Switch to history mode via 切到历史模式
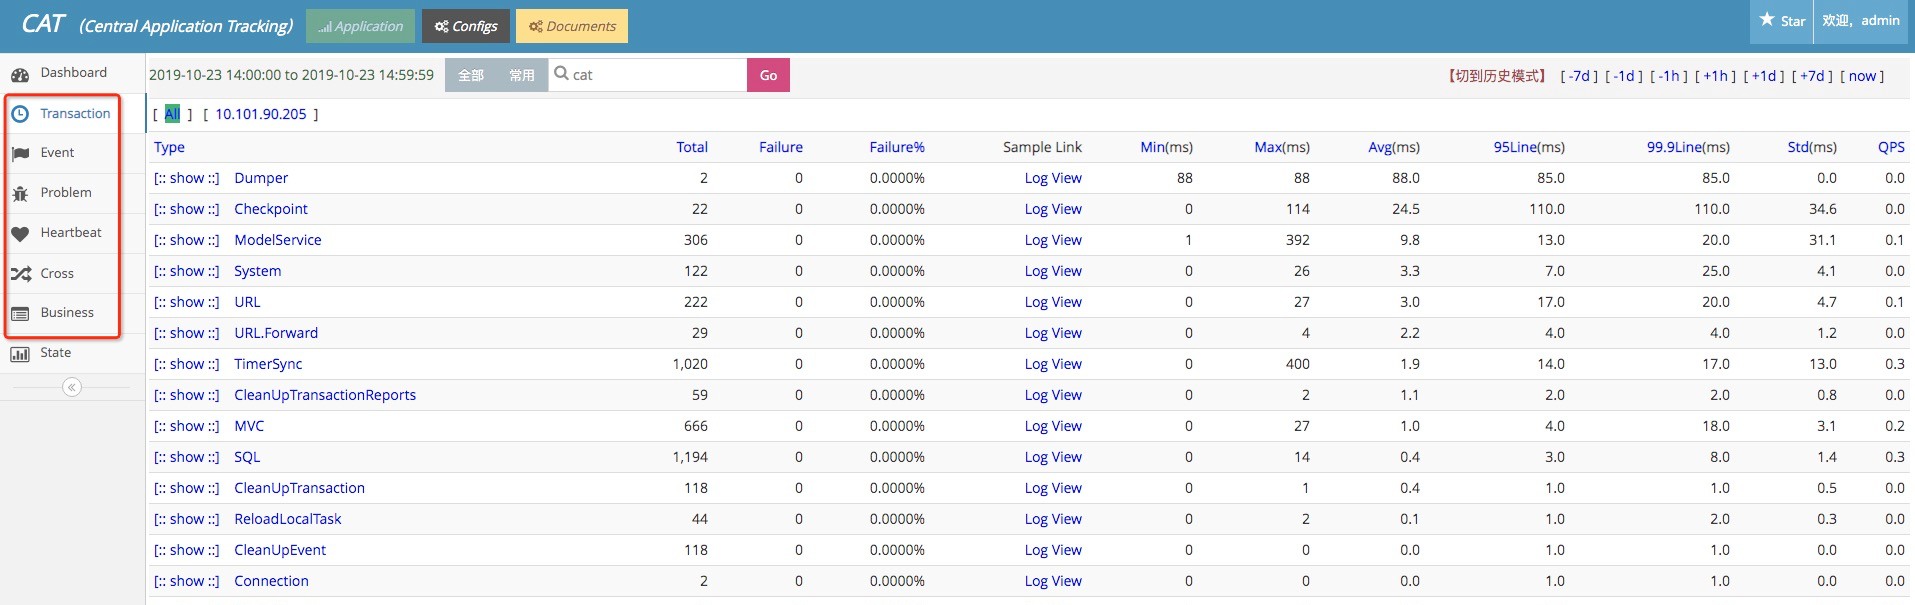Viewport: 1915px width, 605px height. point(1497,76)
